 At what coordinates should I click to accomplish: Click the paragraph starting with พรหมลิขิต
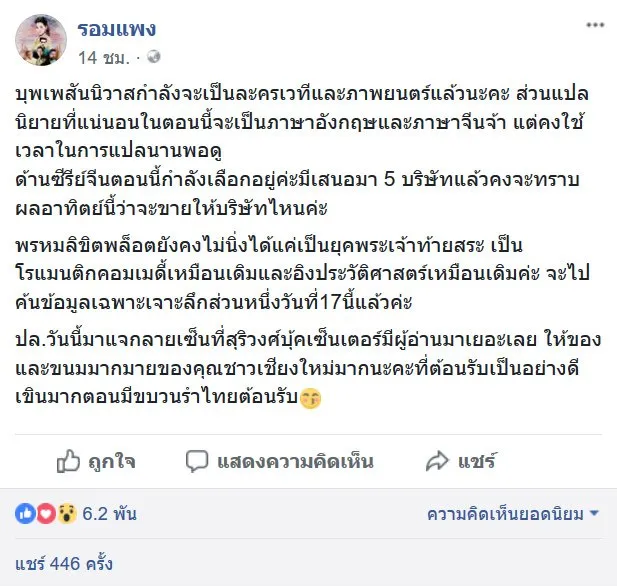[300, 272]
